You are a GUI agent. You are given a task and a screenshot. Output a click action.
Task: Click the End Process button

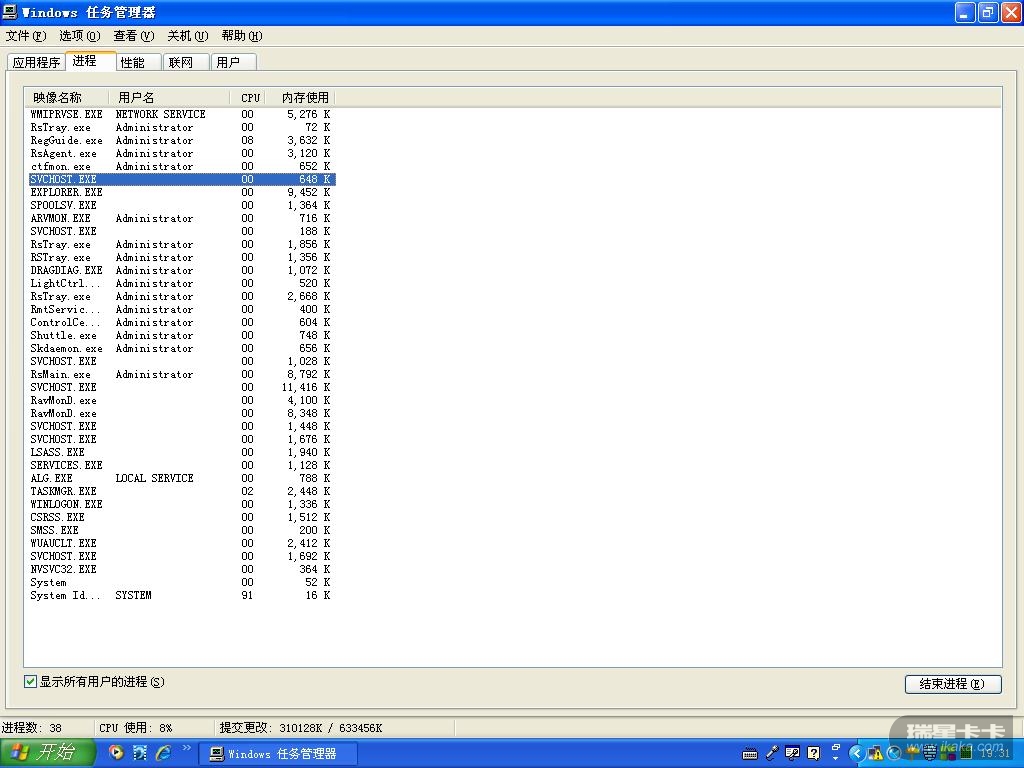point(953,684)
